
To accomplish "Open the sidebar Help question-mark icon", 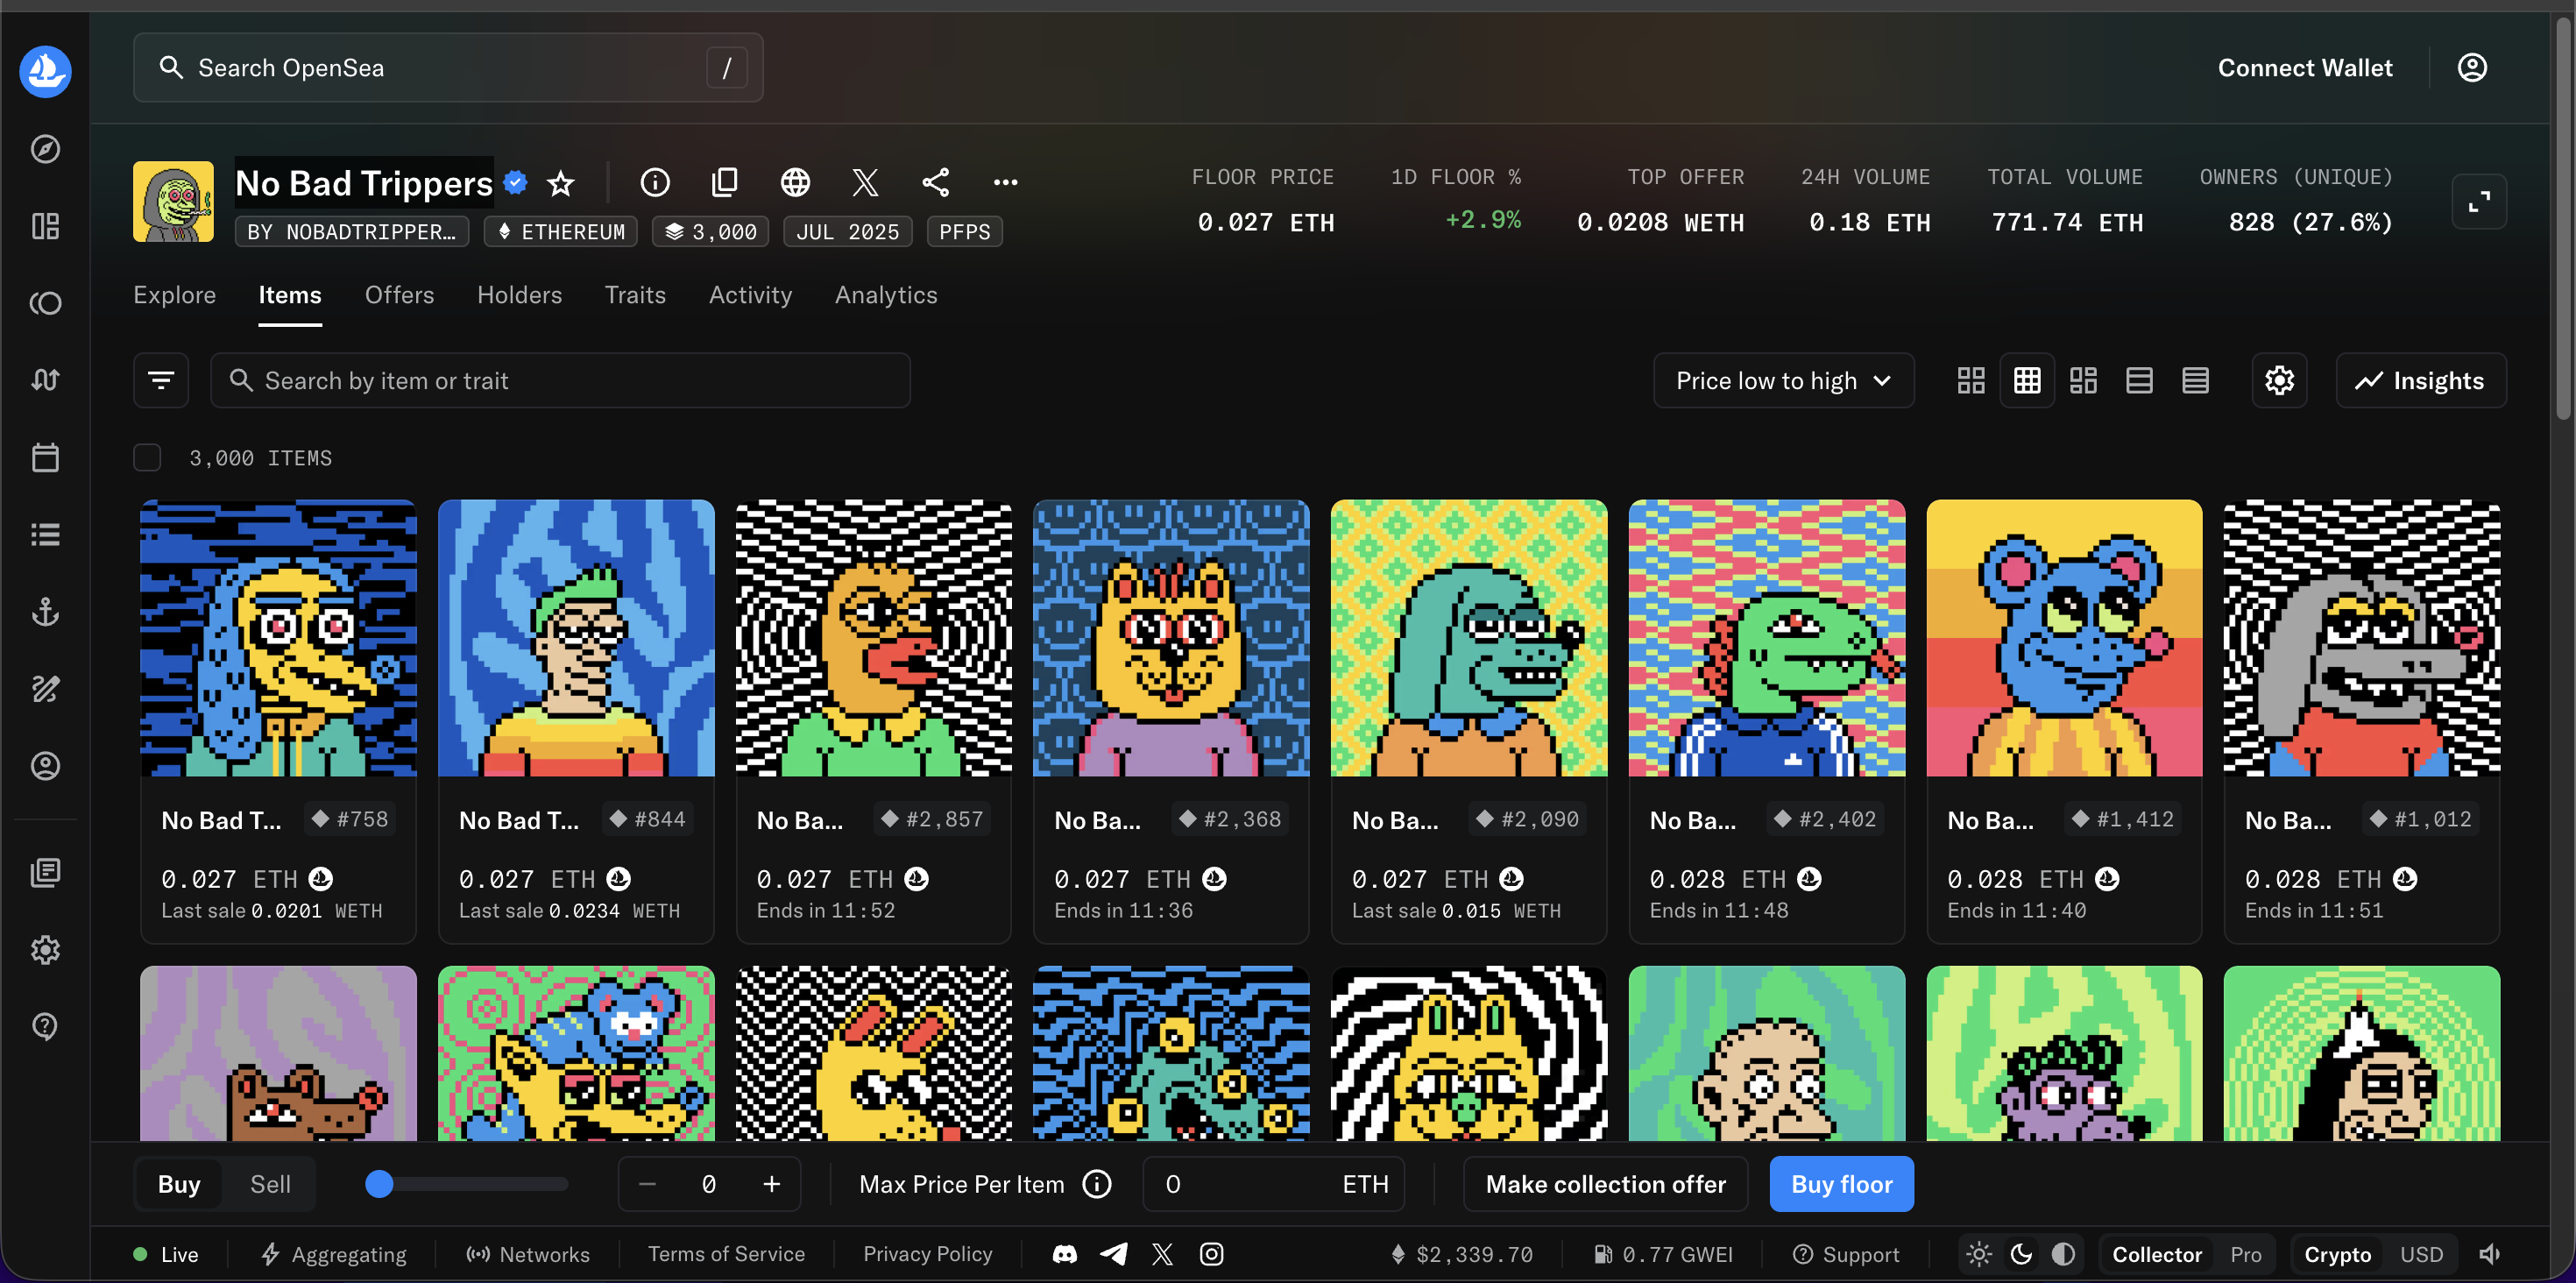I will click(x=45, y=1026).
